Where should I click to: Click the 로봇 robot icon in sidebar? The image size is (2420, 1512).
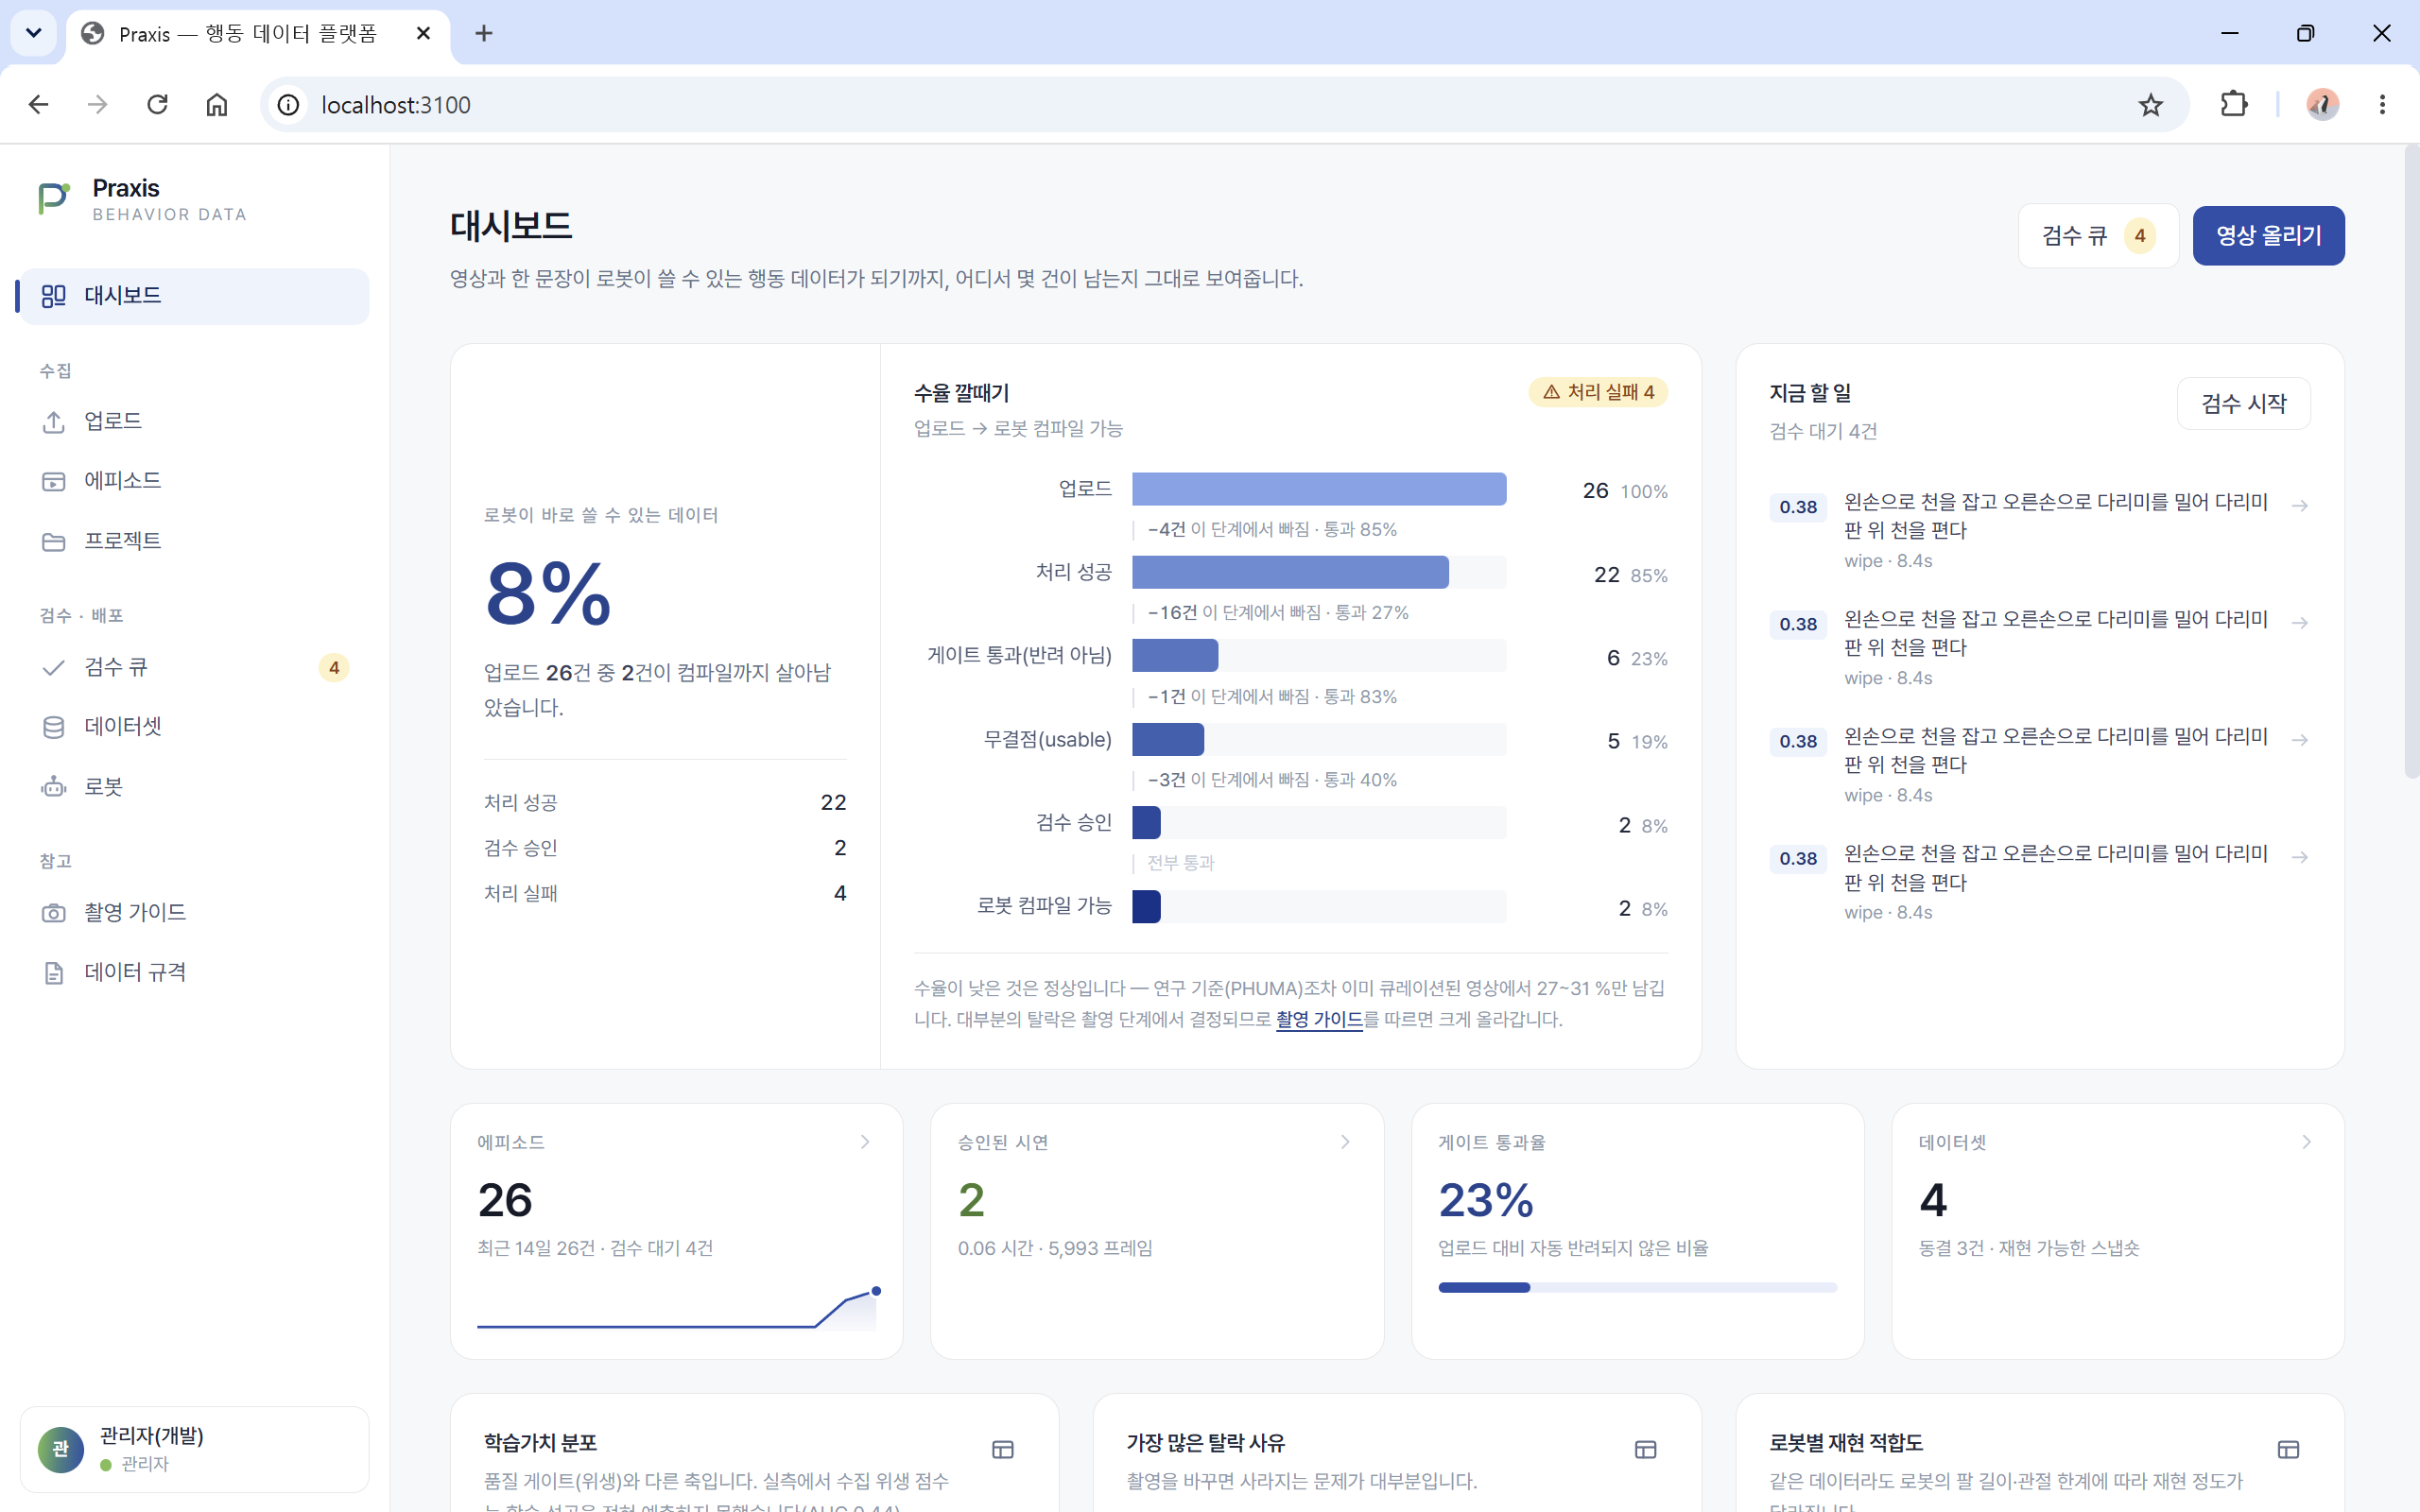(53, 787)
